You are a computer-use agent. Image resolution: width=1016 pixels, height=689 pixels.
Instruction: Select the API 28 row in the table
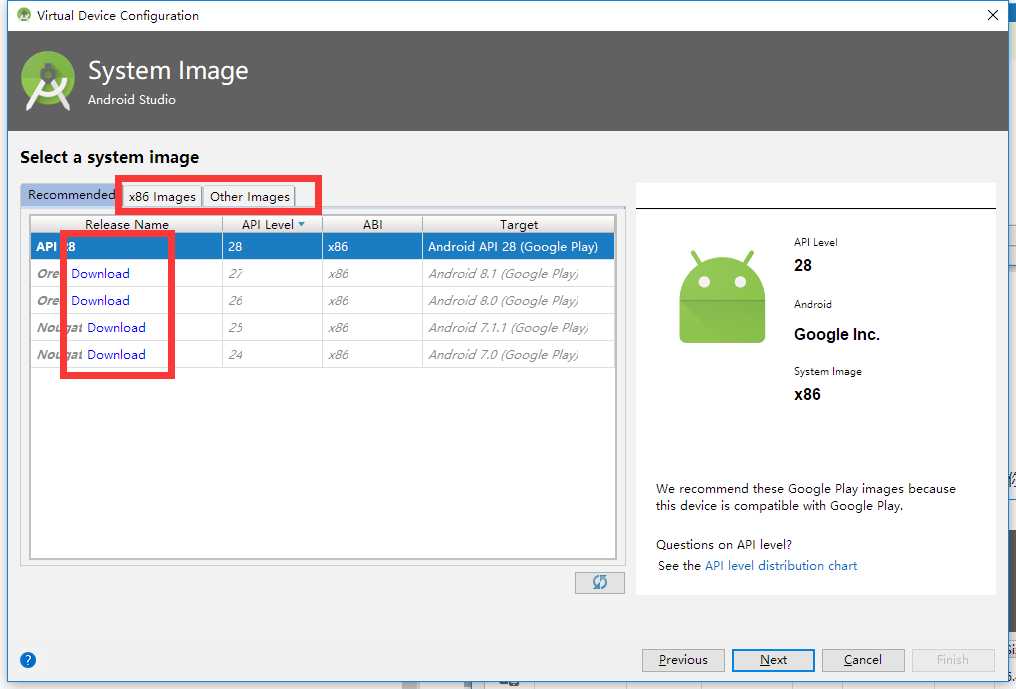323,246
